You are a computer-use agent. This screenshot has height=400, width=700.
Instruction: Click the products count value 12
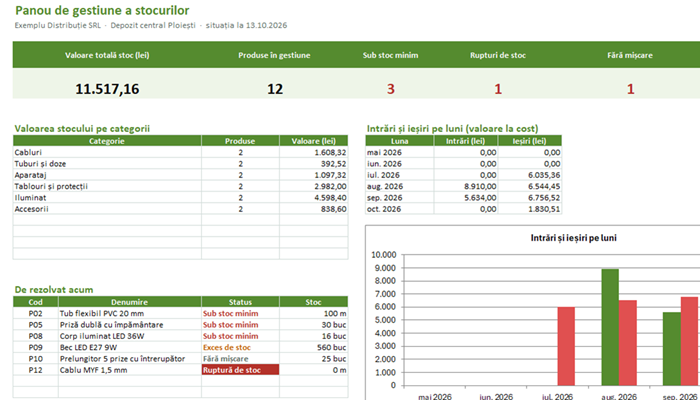pos(275,89)
